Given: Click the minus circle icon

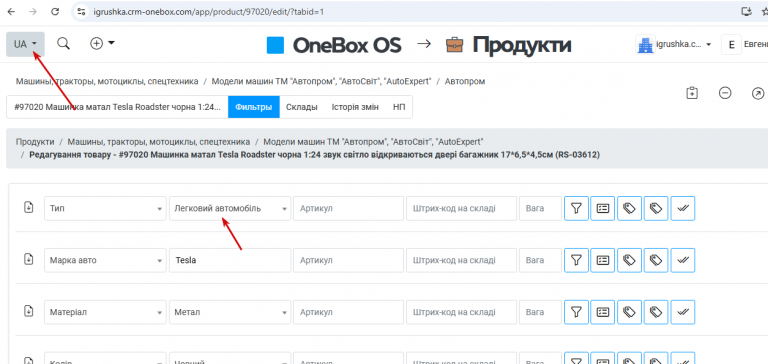Looking at the screenshot, I should tap(725, 93).
